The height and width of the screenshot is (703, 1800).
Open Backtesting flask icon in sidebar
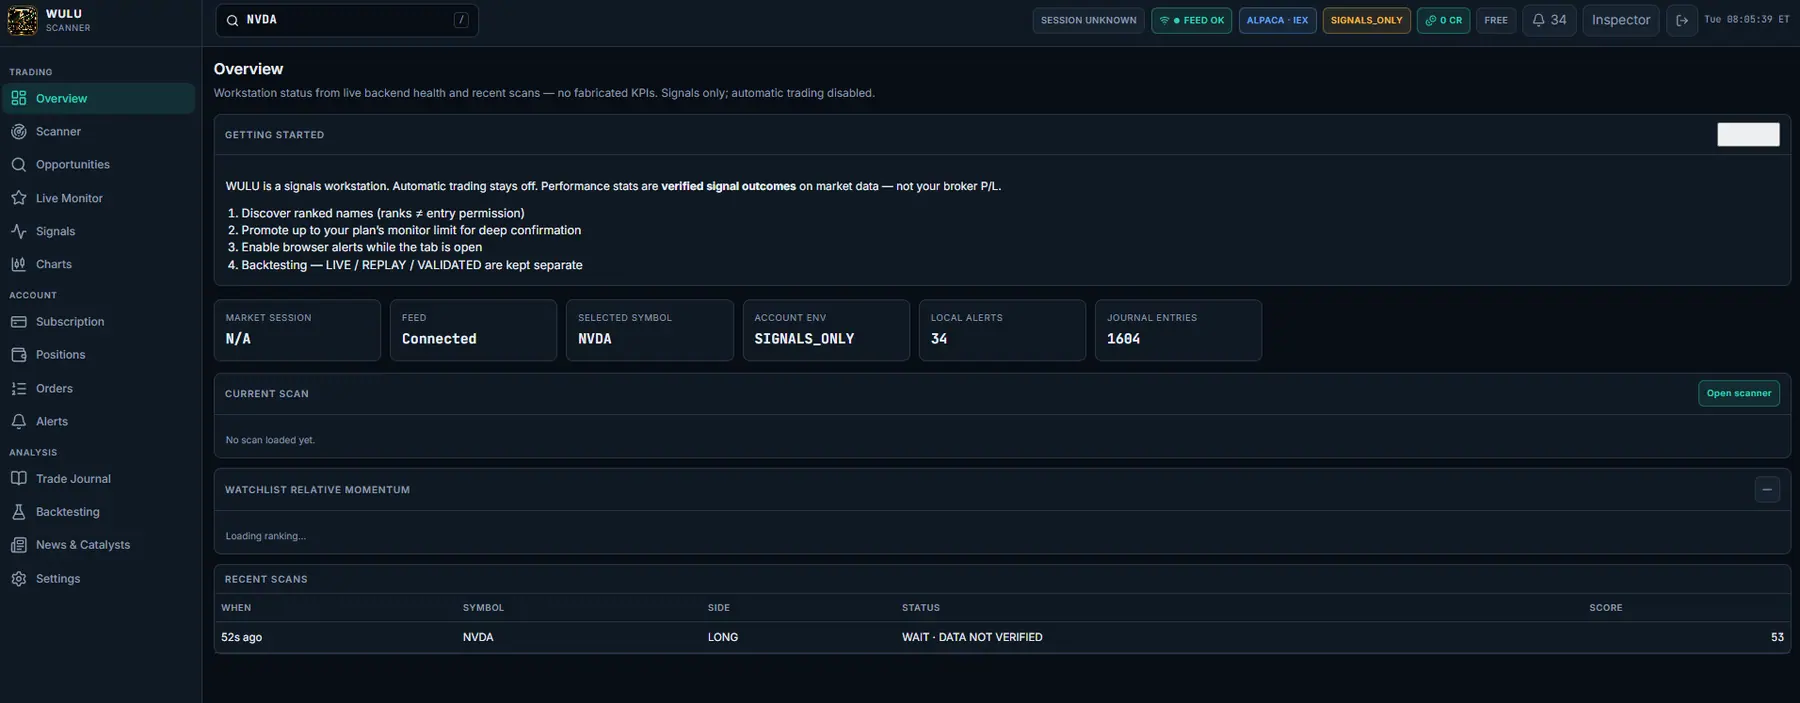point(18,511)
